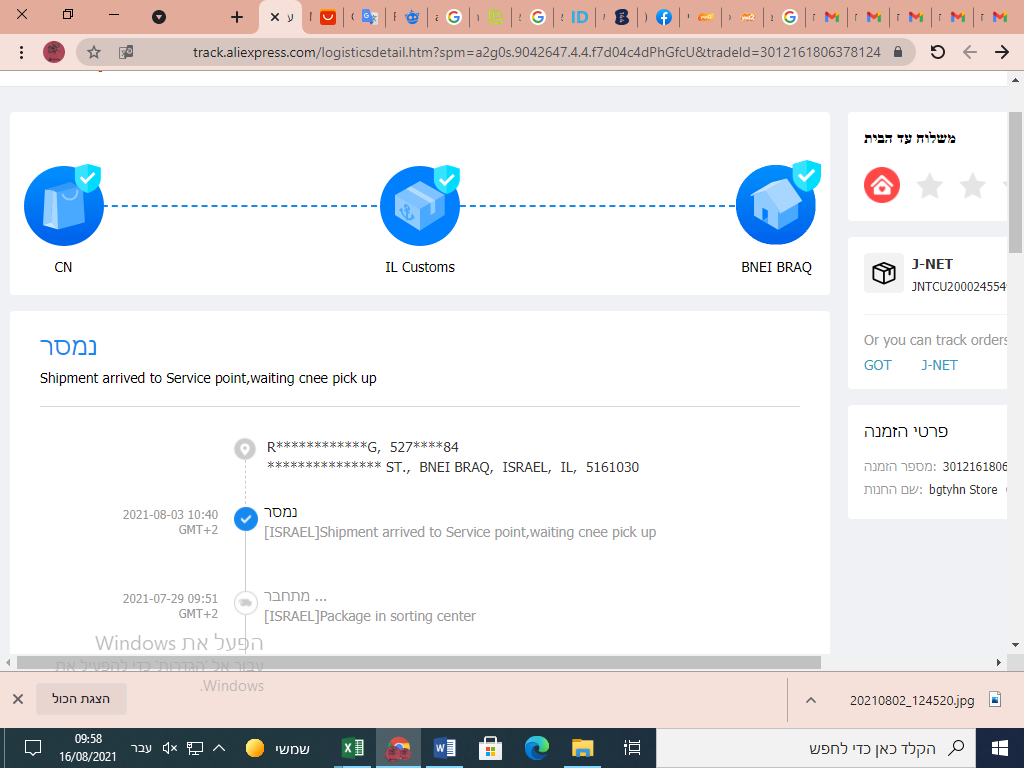The height and width of the screenshot is (768, 1024).
Task: Open Microsoft Store from the taskbar
Action: [x=490, y=748]
